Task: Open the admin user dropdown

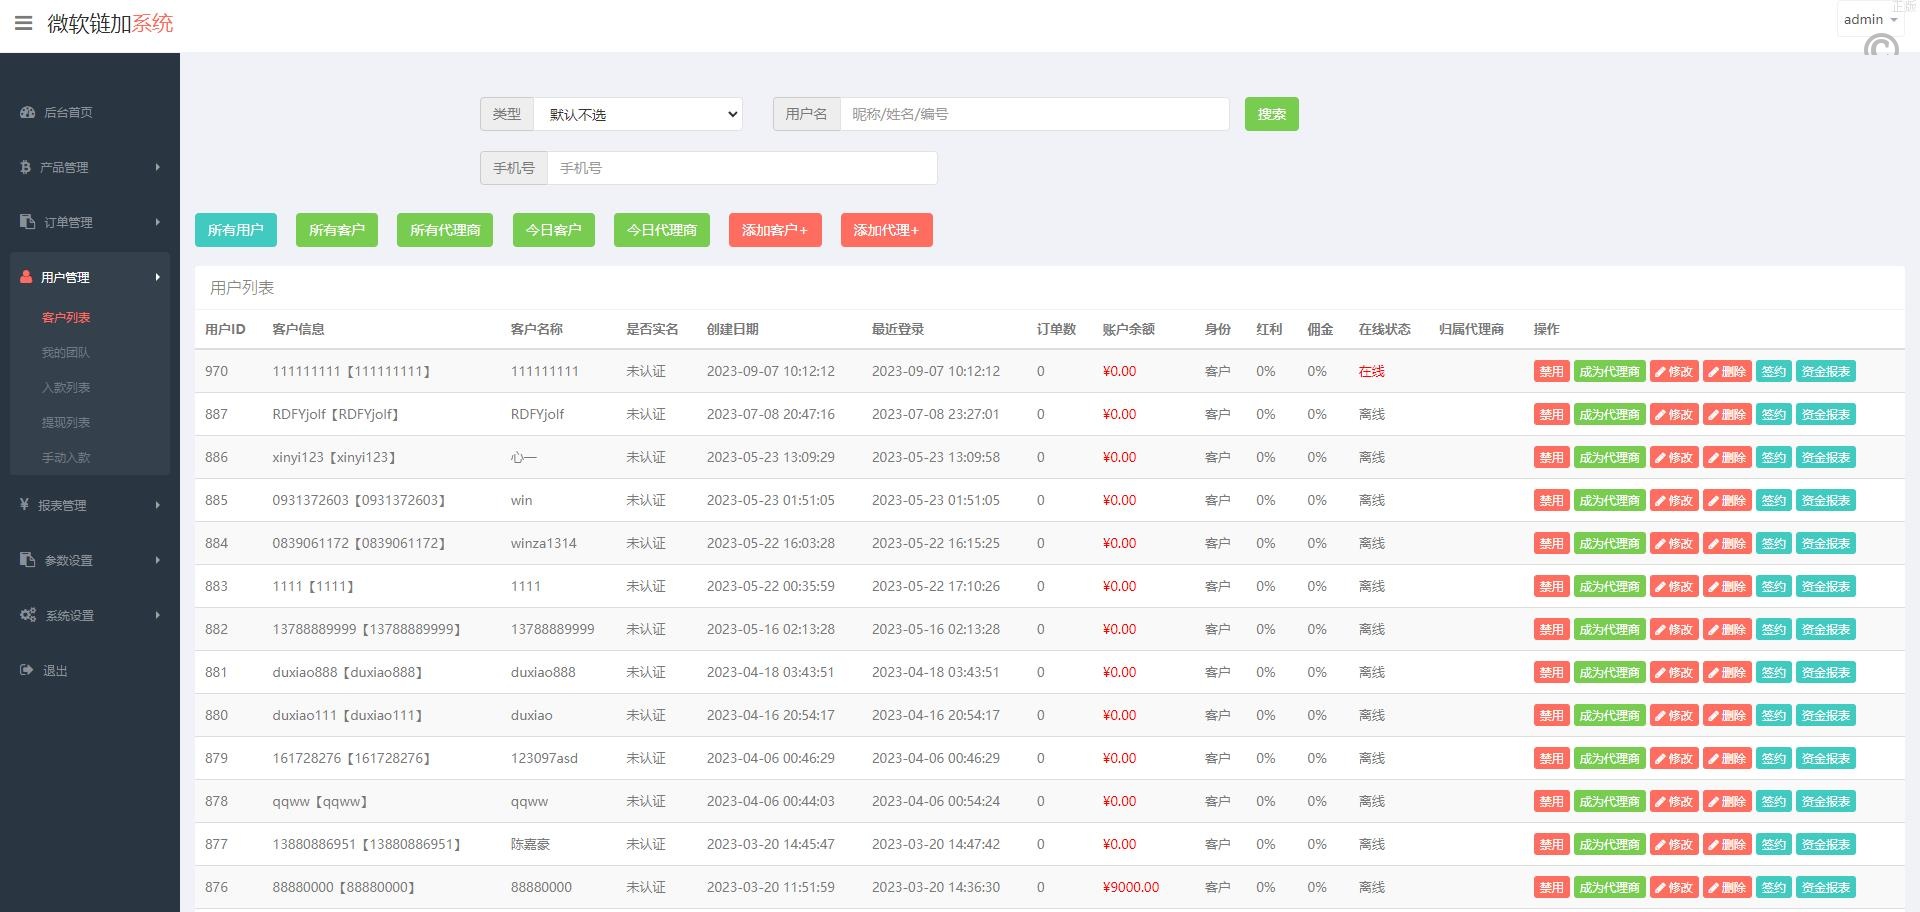Action: pyautogui.click(x=1869, y=20)
